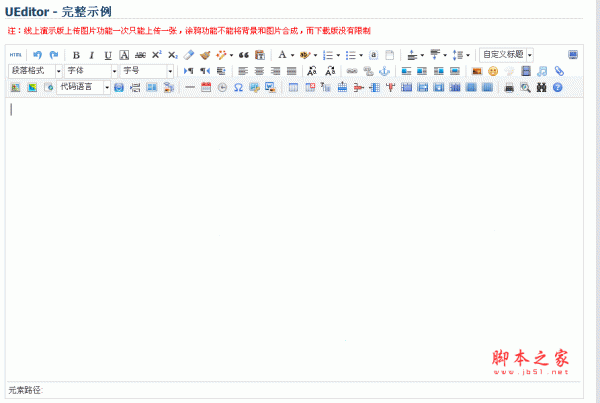Clear the document with blank page icon
This screenshot has width=600, height=403.
tap(390, 55)
